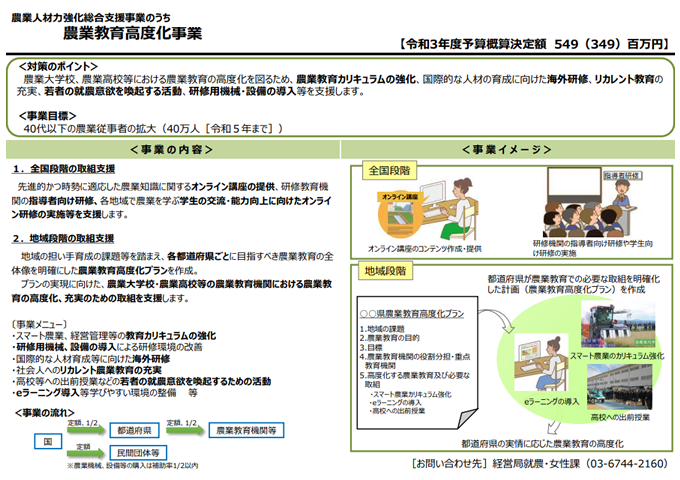Click the 研修用機械、設備の導入 menu line
The width and height of the screenshot is (680, 480).
point(107,347)
